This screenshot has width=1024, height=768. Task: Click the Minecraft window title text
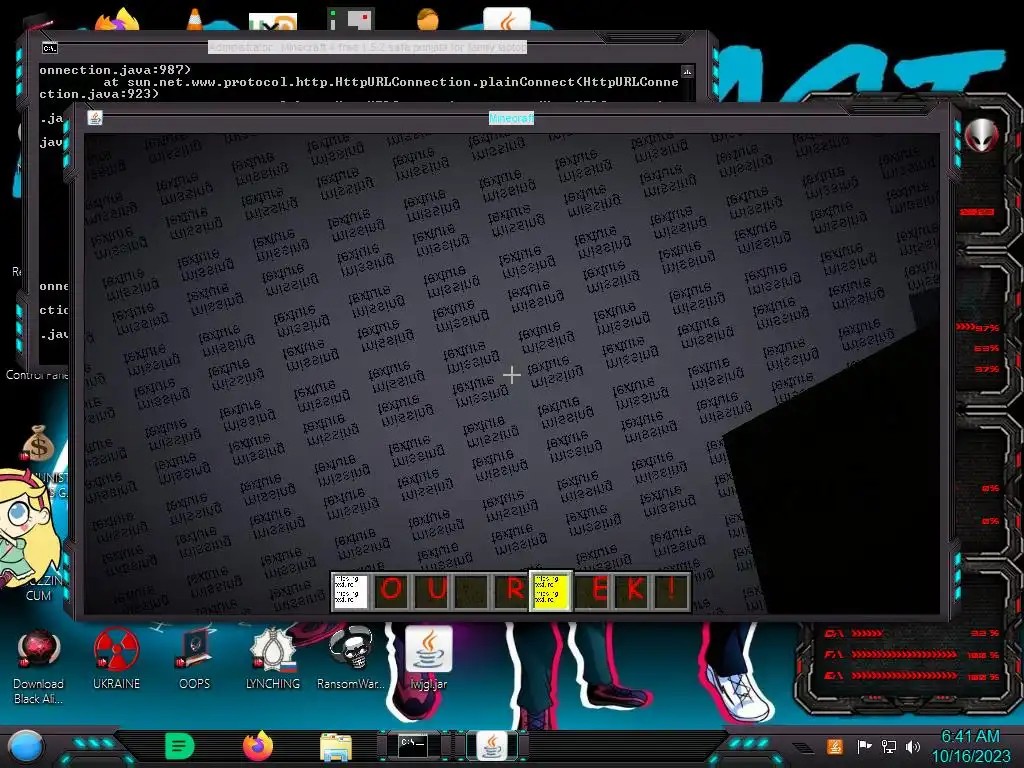tap(511, 118)
